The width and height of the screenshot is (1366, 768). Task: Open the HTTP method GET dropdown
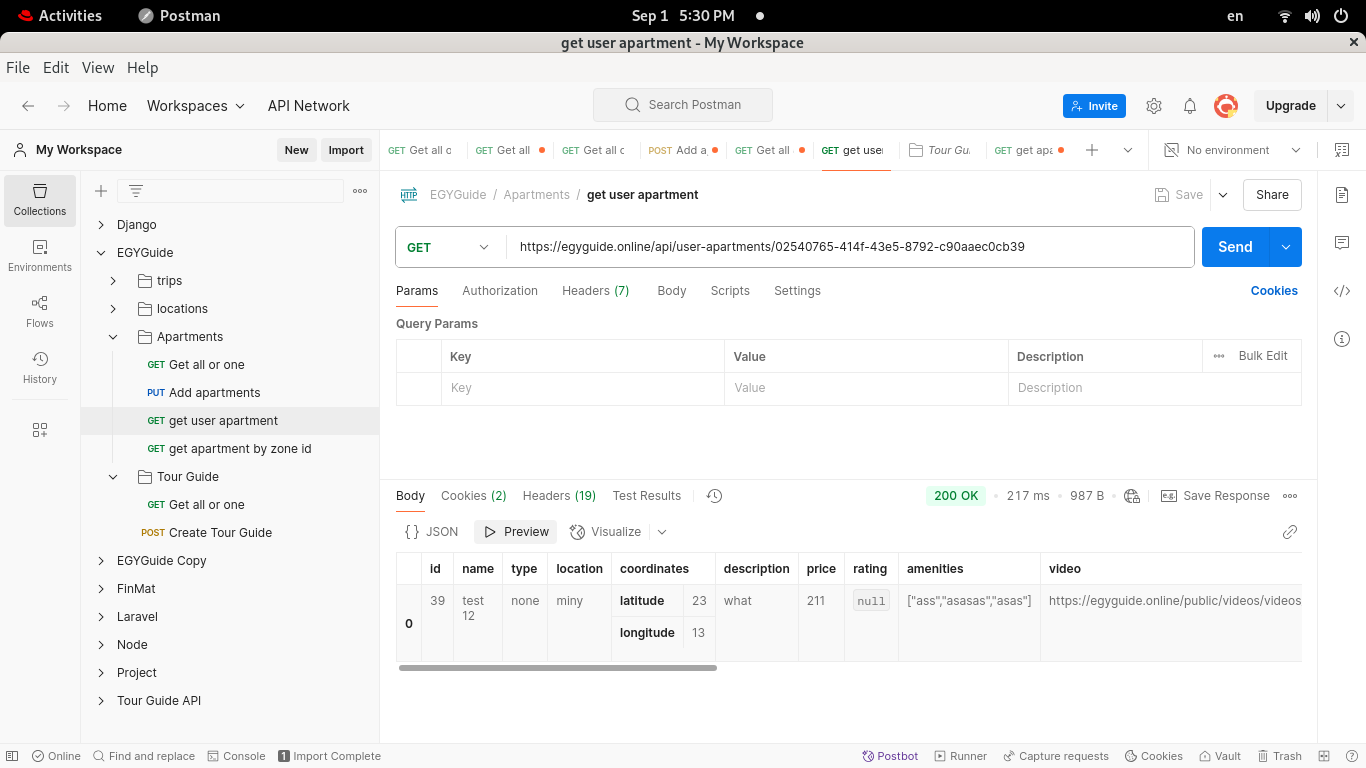tap(450, 247)
